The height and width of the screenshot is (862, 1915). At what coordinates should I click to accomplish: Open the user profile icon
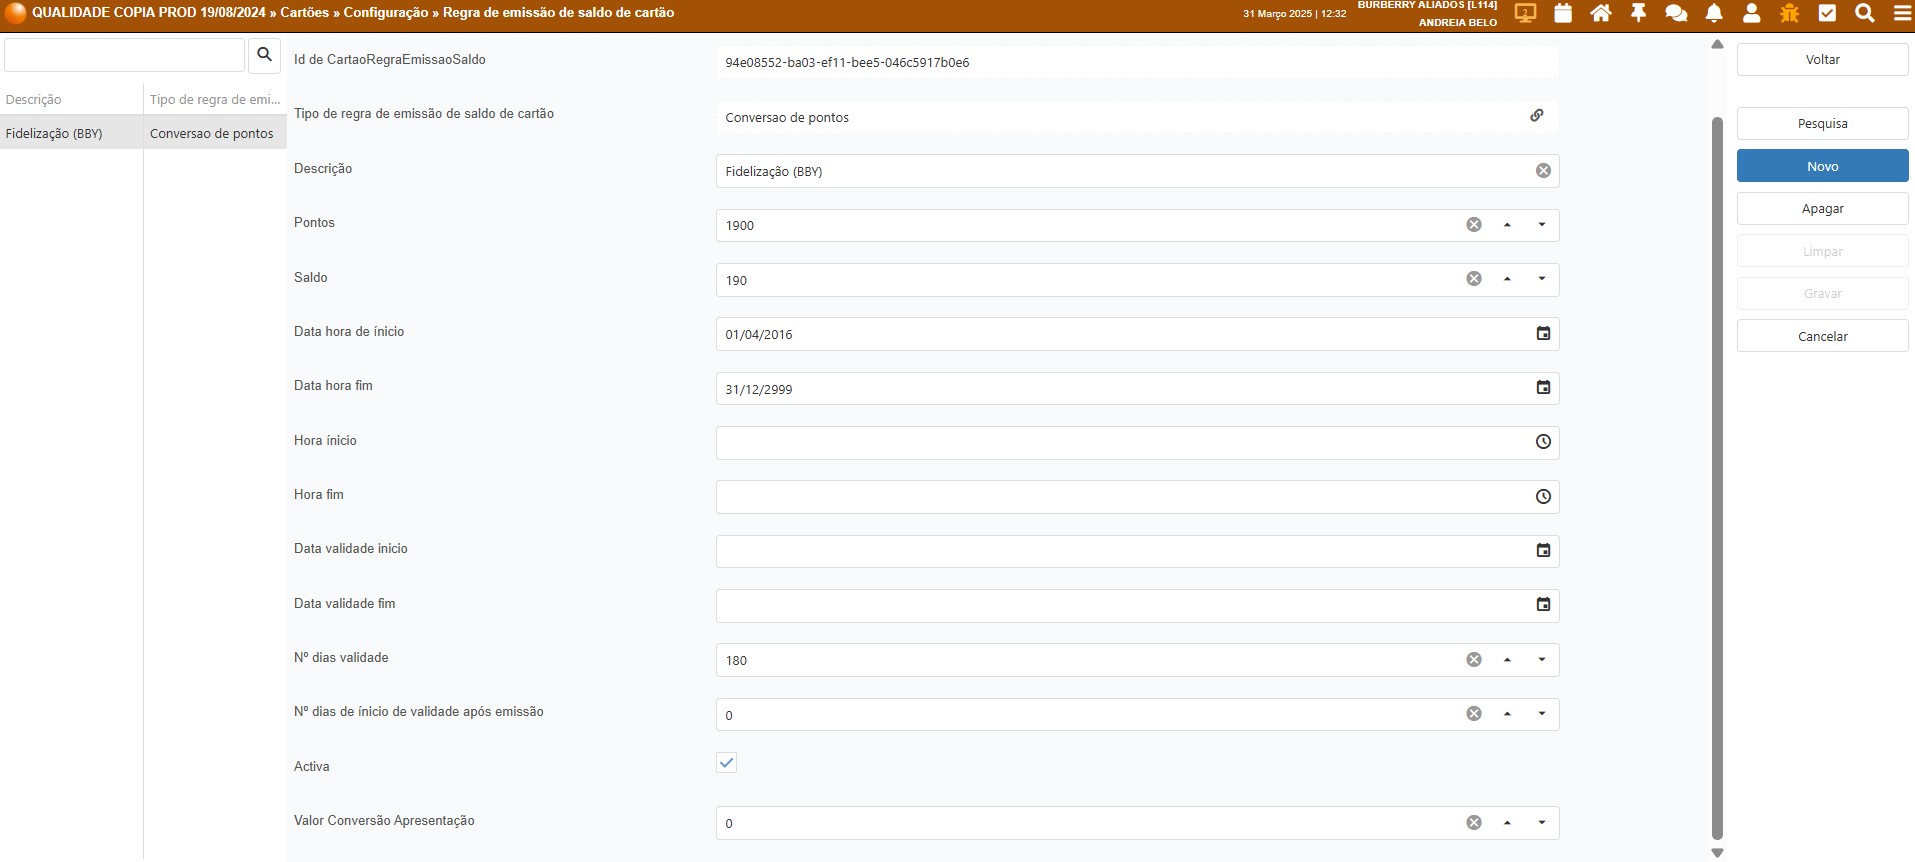pyautogui.click(x=1751, y=13)
